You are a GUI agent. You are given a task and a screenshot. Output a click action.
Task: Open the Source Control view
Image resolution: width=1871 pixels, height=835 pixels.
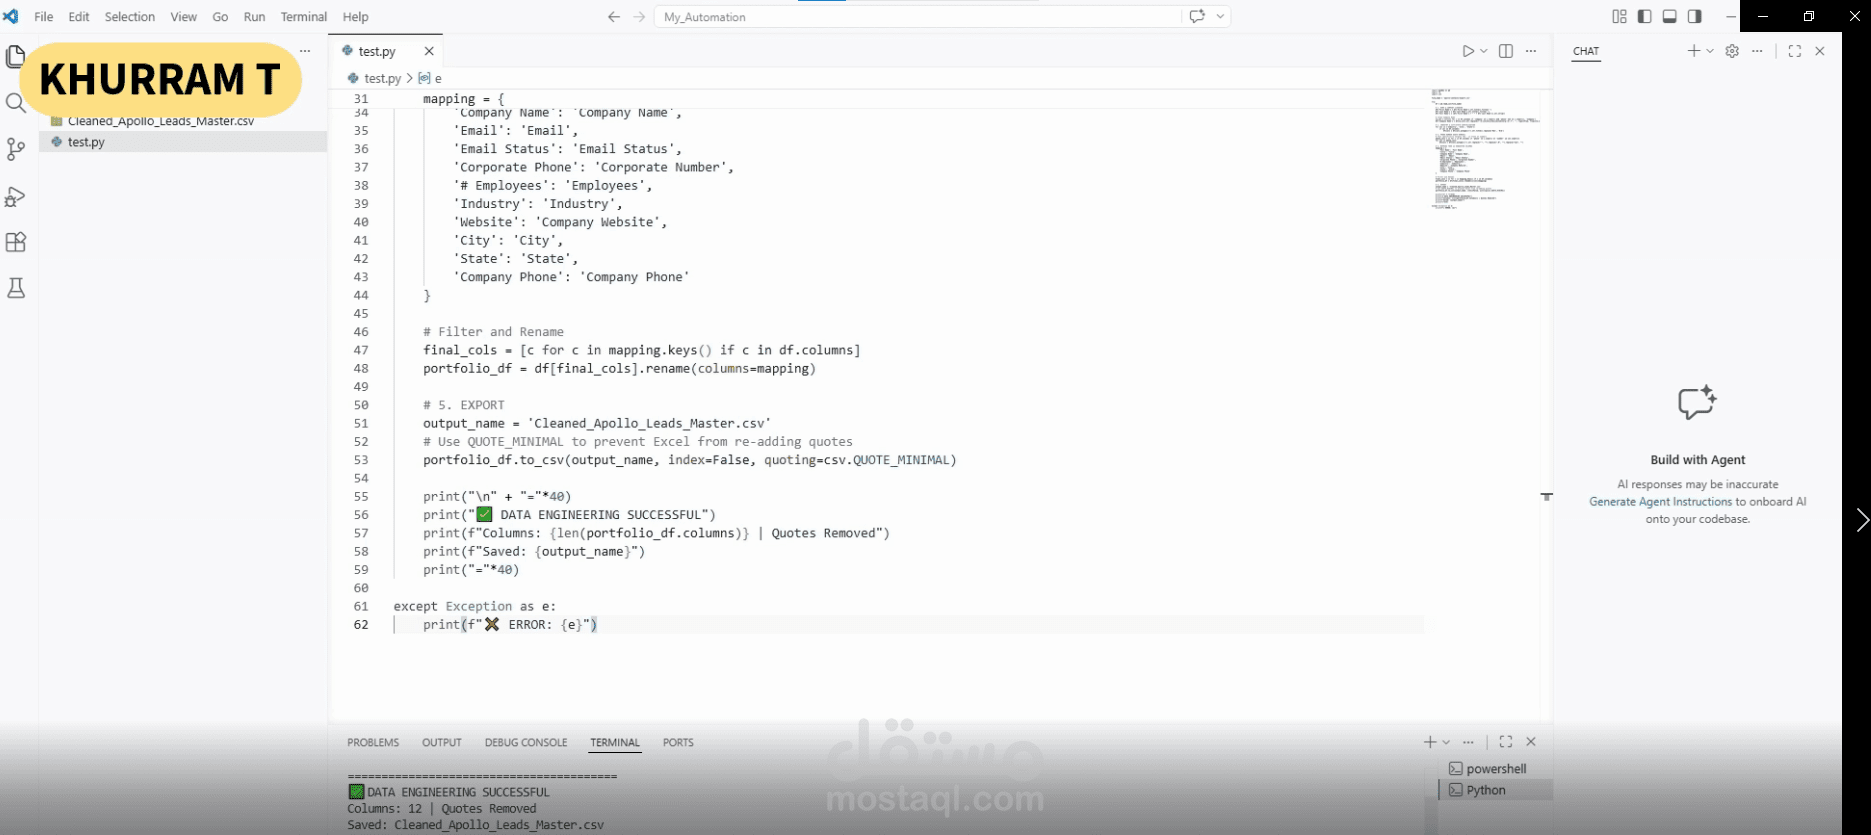15,149
